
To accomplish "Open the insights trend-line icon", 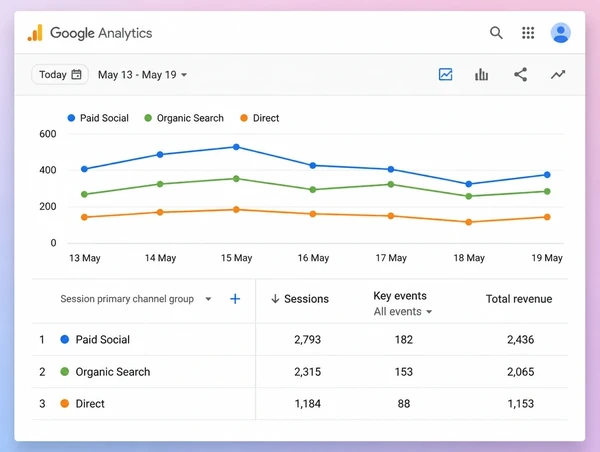I will tap(558, 74).
